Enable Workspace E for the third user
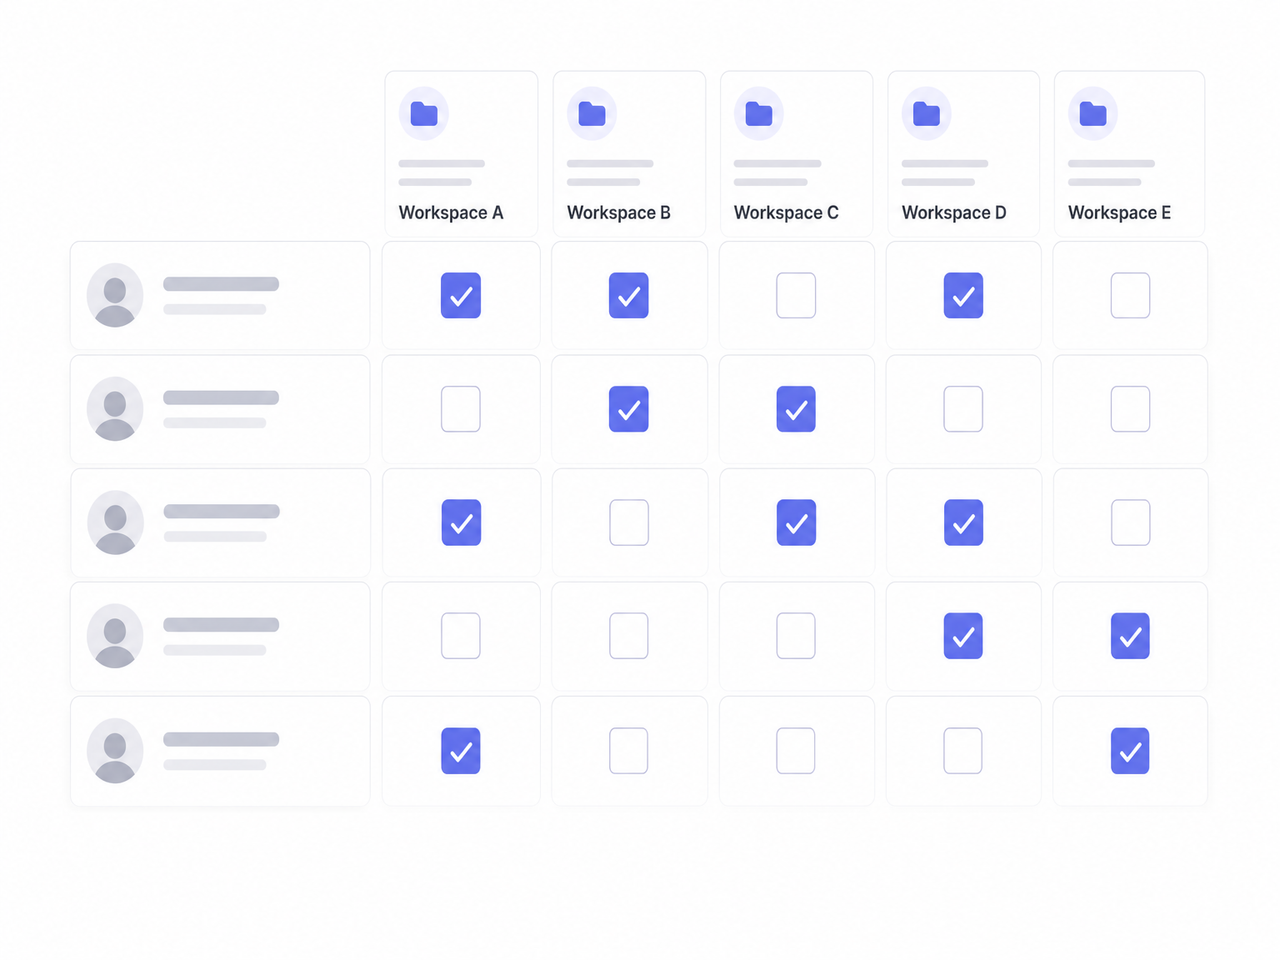Viewport: 1280px width, 960px height. tap(1130, 522)
